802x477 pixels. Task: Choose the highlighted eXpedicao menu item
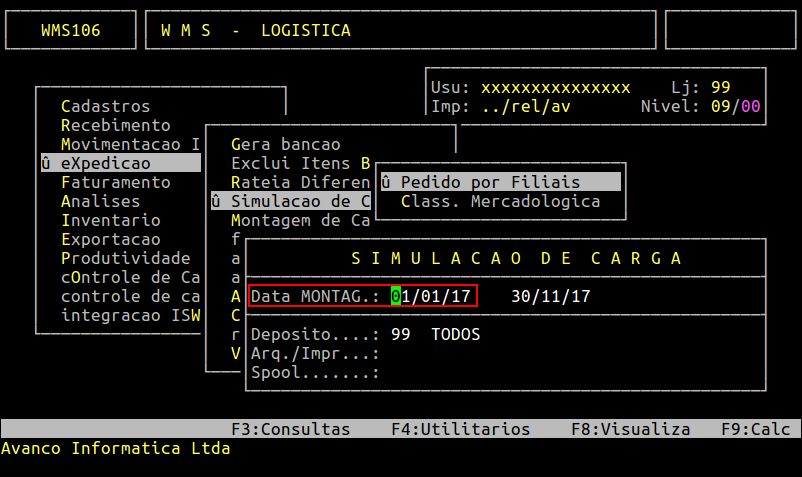(x=121, y=163)
